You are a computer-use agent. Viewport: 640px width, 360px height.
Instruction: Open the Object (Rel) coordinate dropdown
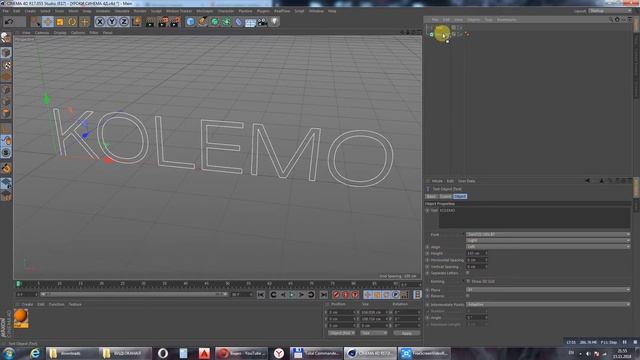pyautogui.click(x=341, y=333)
